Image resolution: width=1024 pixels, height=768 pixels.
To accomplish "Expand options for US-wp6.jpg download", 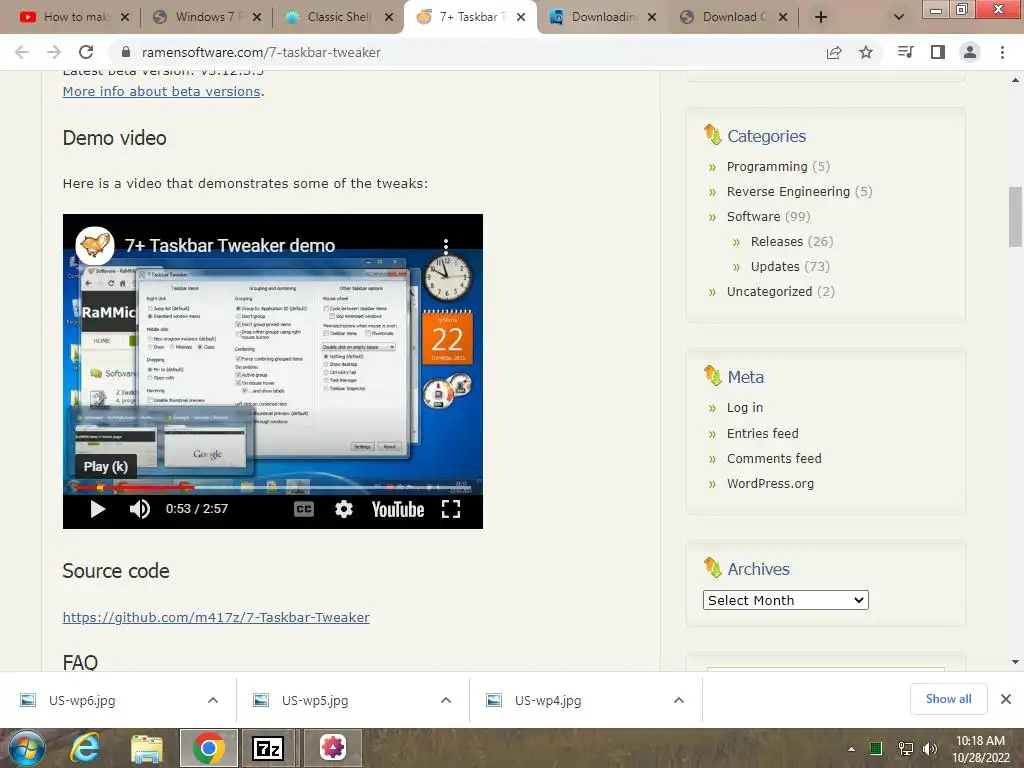I will (x=213, y=700).
